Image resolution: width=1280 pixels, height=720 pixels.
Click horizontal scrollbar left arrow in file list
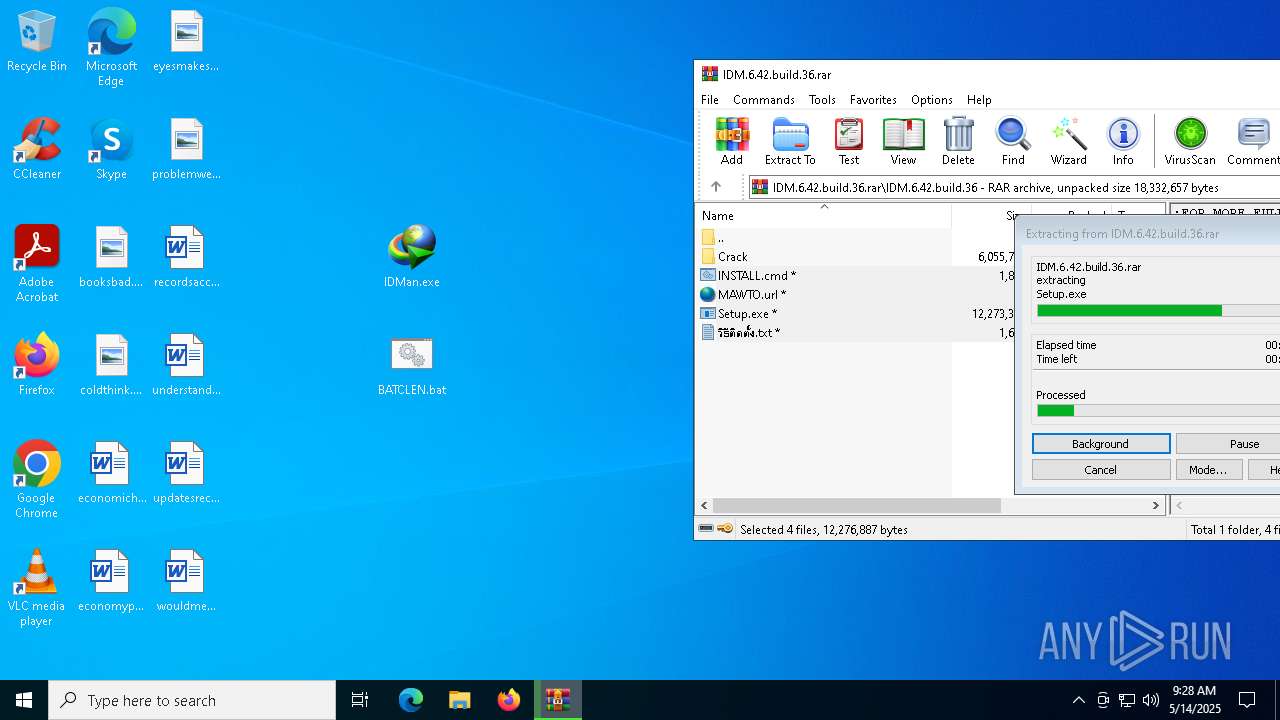click(704, 506)
